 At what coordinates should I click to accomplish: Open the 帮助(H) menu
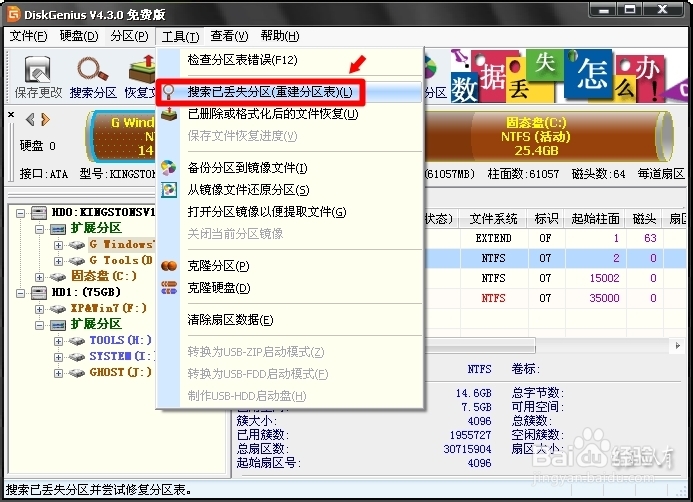(280, 36)
